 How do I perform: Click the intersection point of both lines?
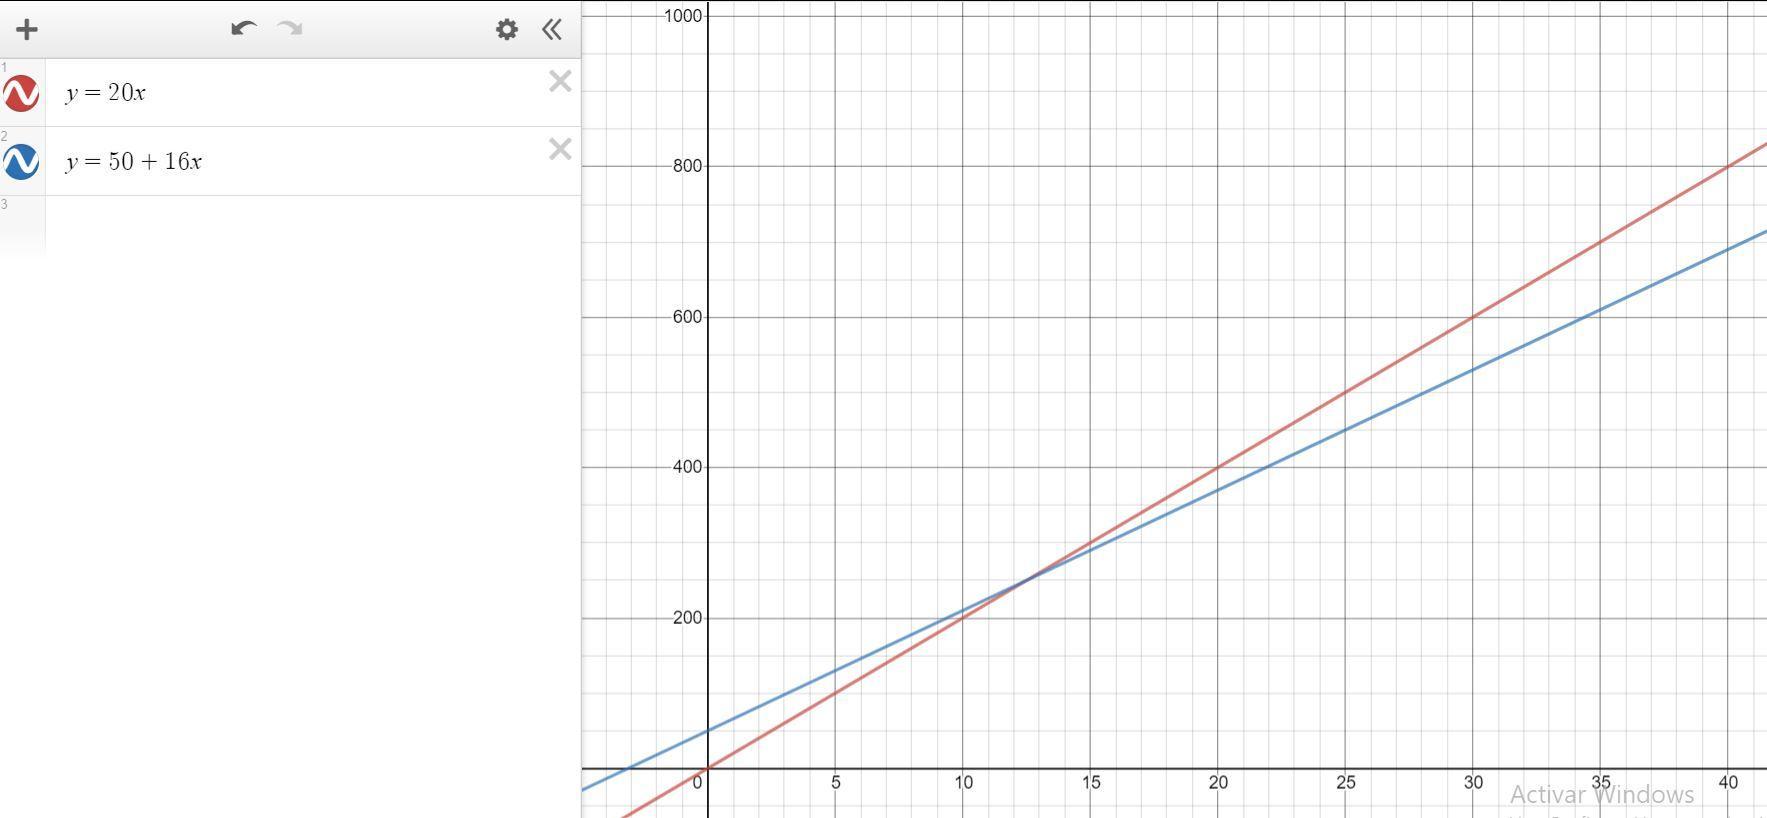click(1026, 581)
